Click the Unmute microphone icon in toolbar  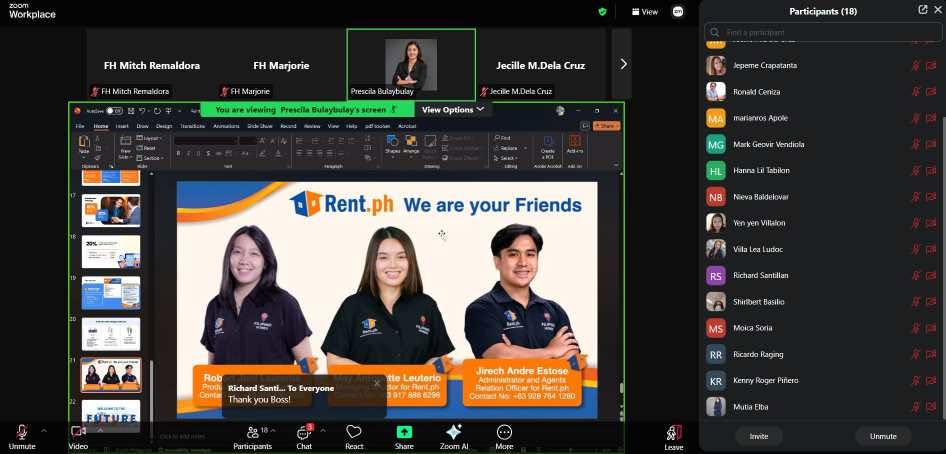pos(22,432)
